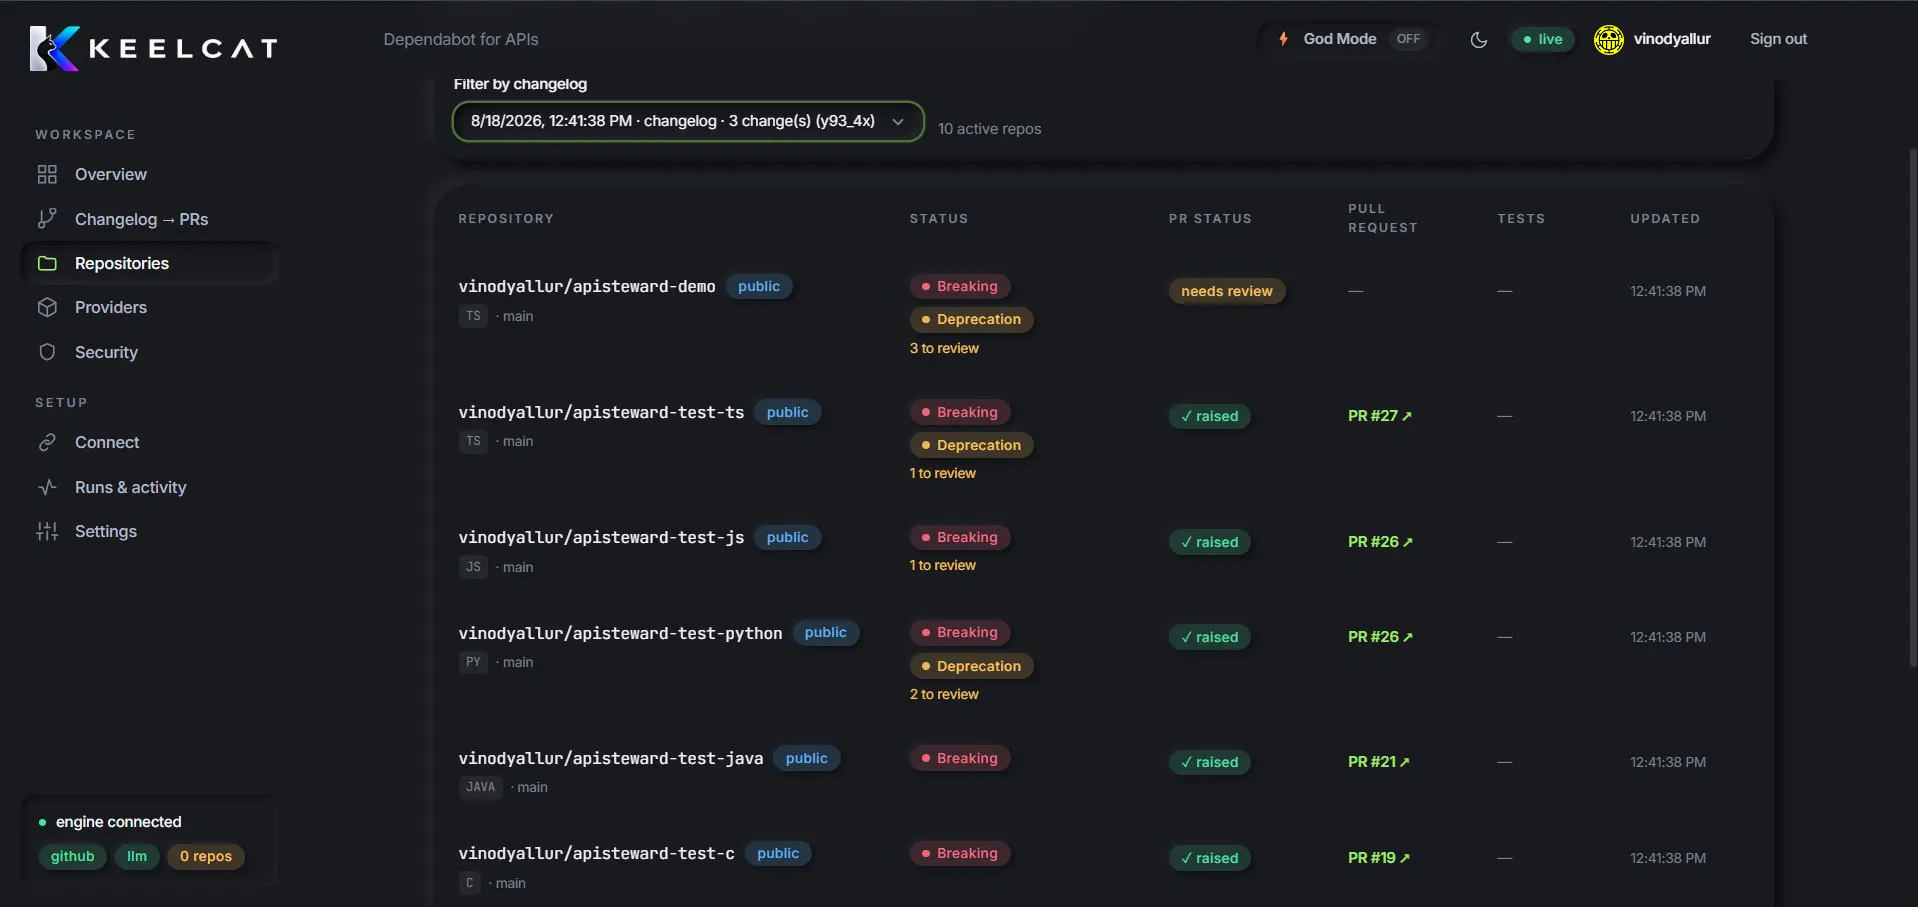The height and width of the screenshot is (907, 1918).
Task: Open Changelog → PRs page
Action: 142,219
